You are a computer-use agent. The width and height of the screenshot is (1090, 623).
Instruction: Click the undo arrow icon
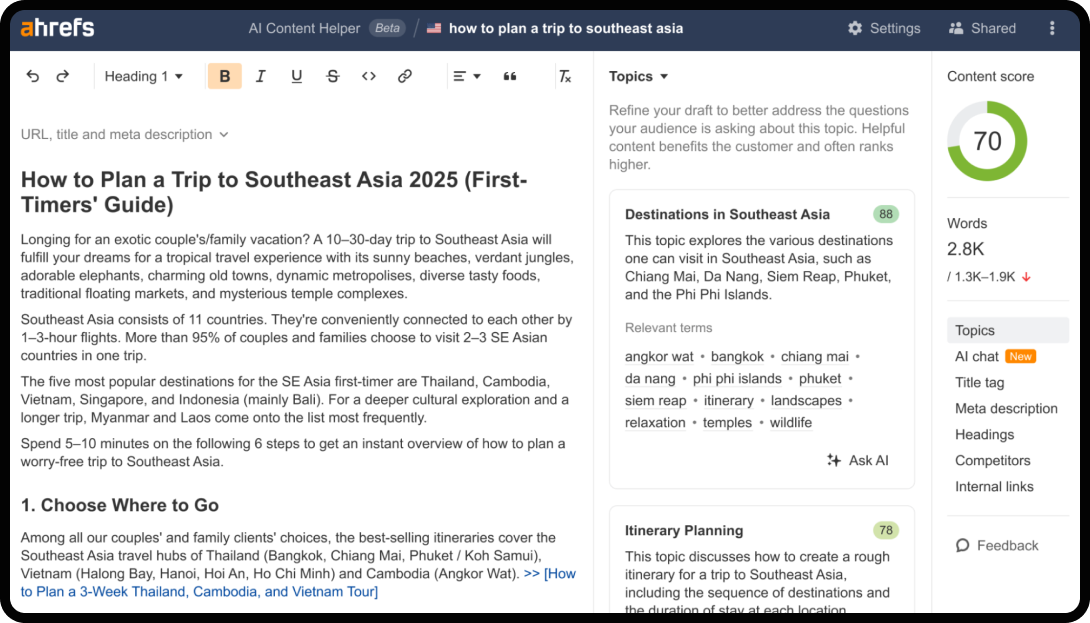(33, 76)
